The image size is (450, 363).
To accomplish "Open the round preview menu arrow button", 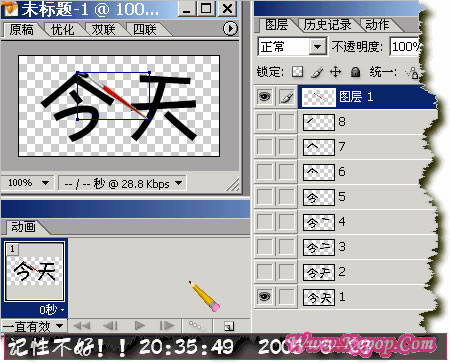I will (230, 29).
